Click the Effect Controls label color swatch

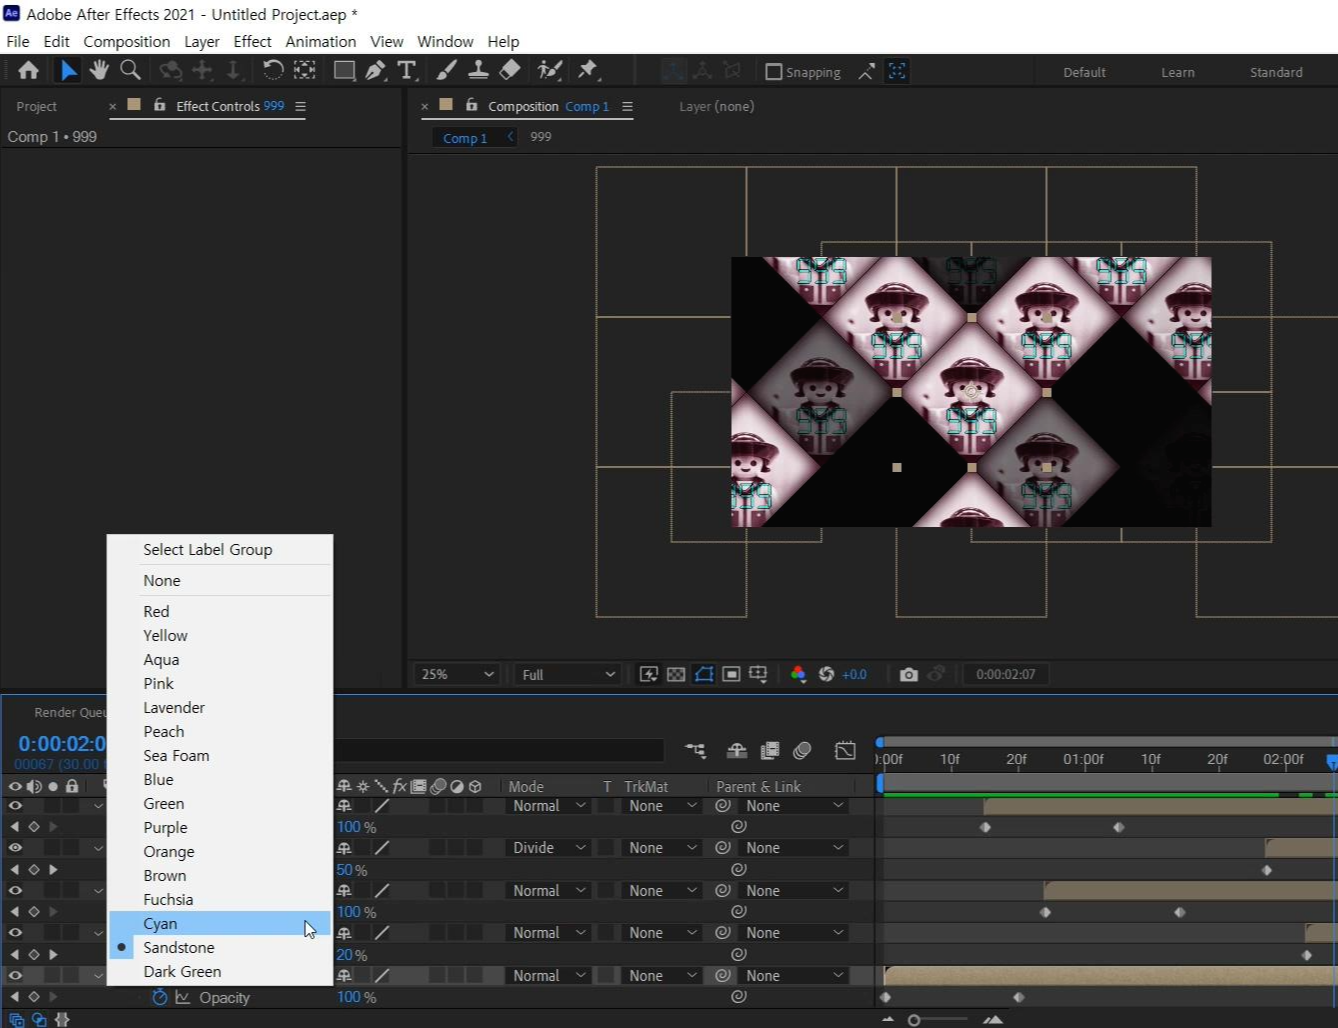coord(134,104)
